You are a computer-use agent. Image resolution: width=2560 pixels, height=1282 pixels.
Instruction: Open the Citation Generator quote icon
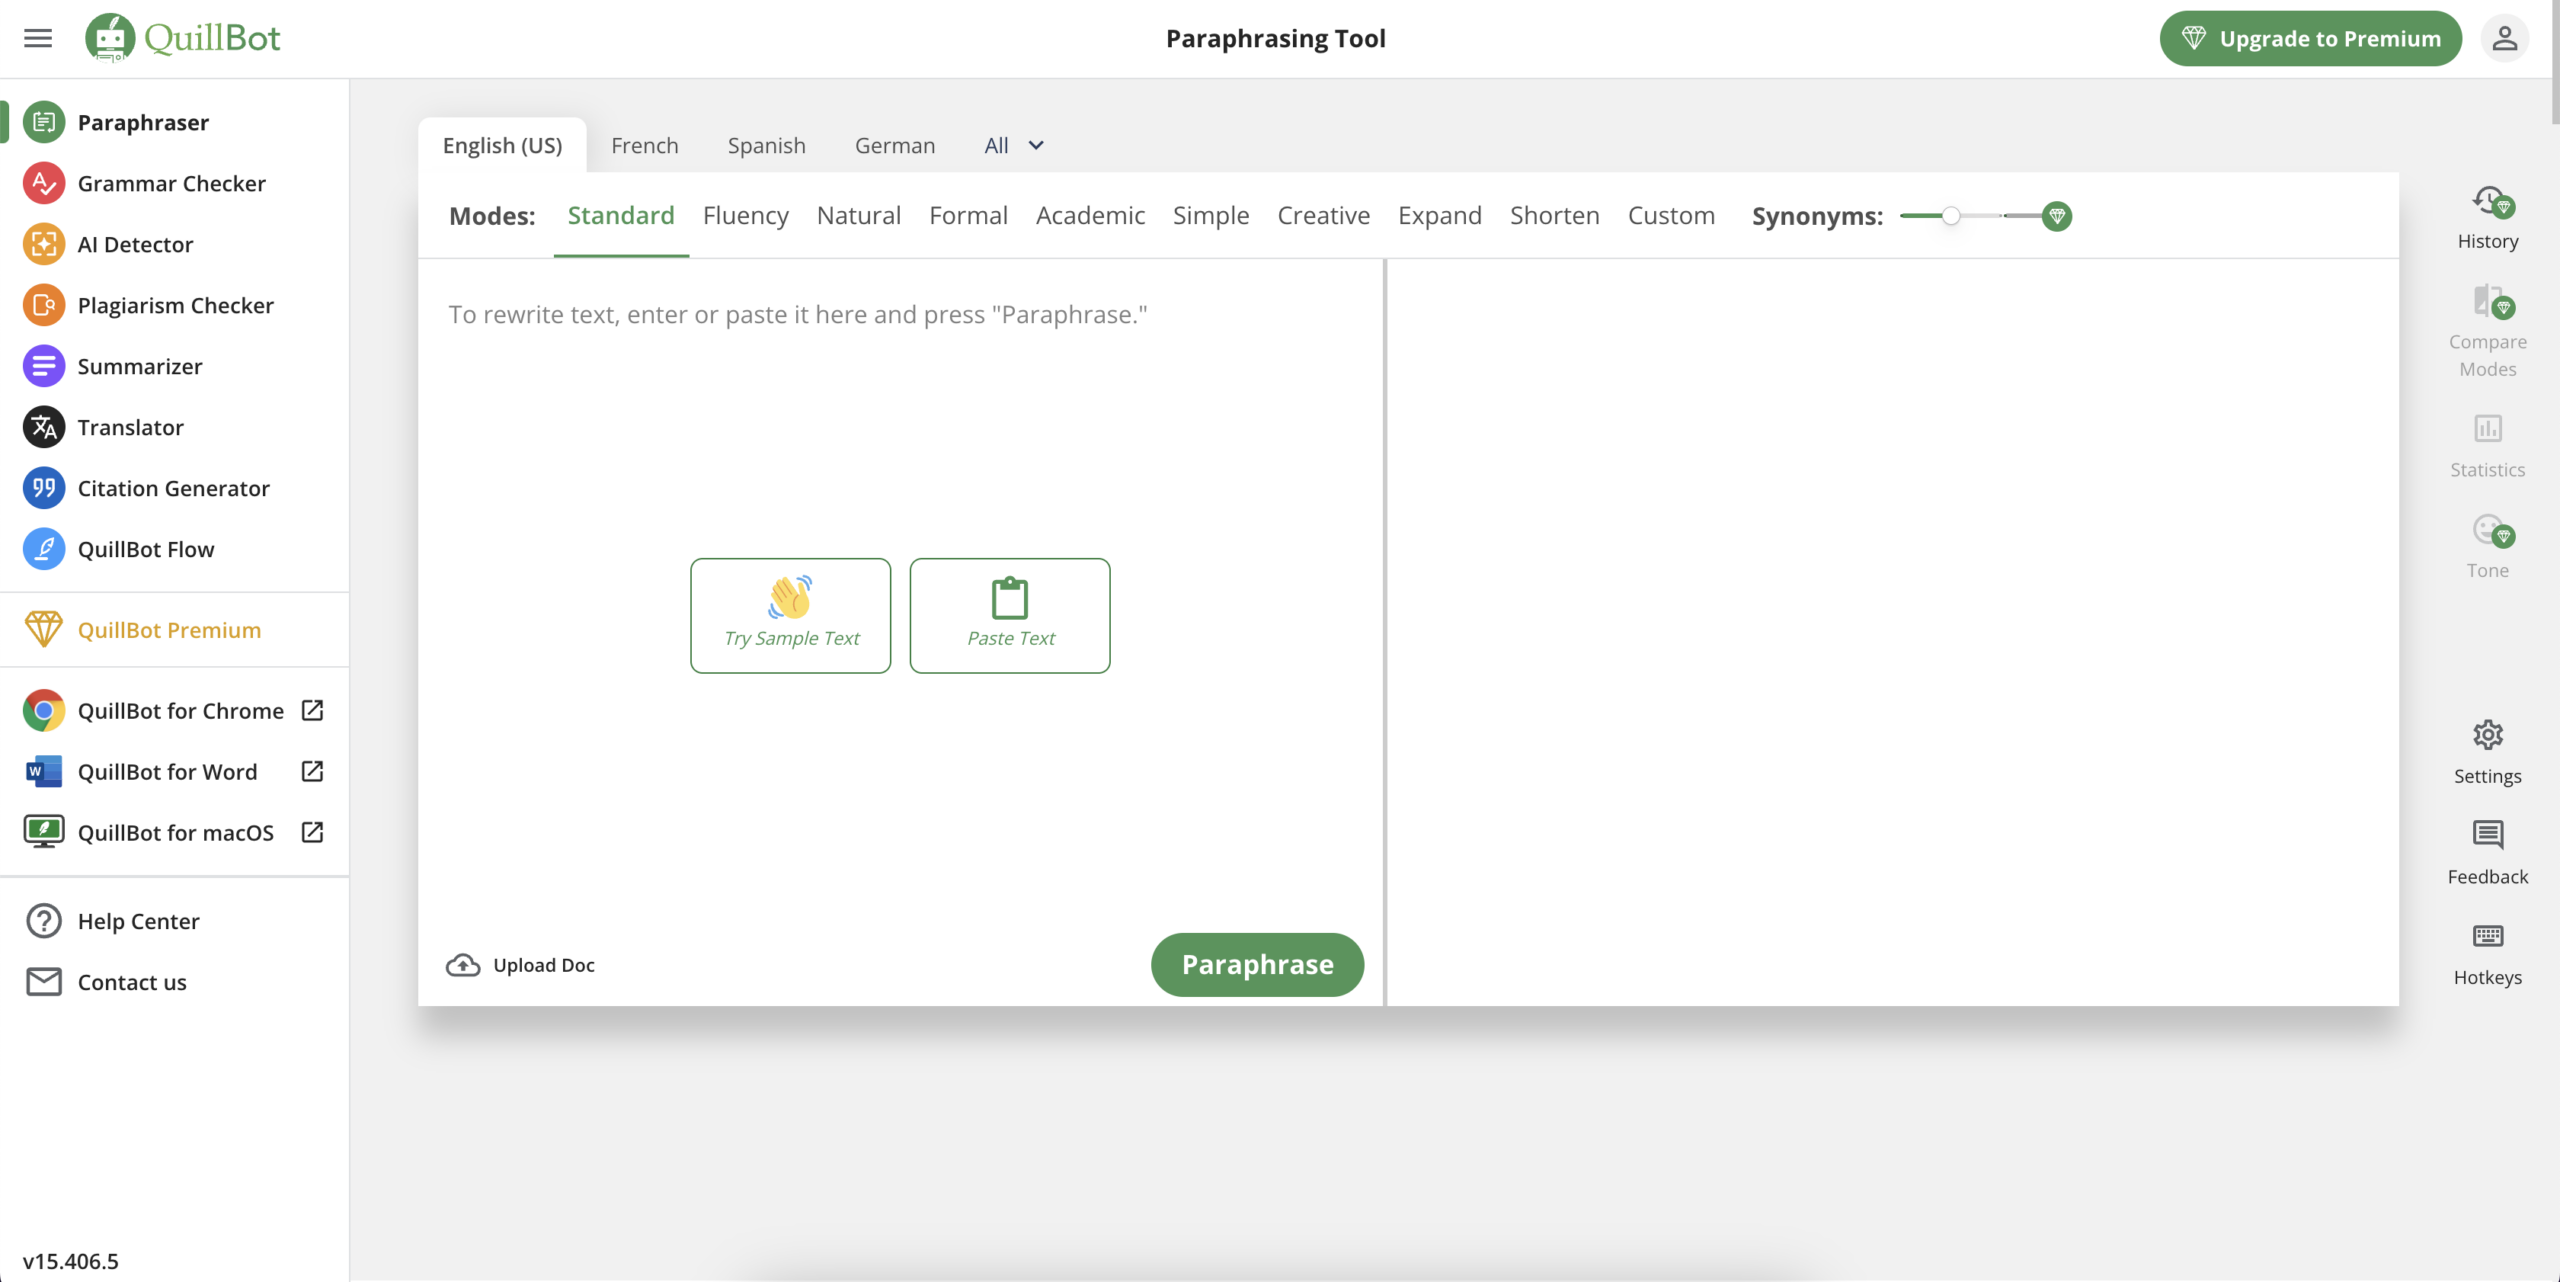[44, 488]
